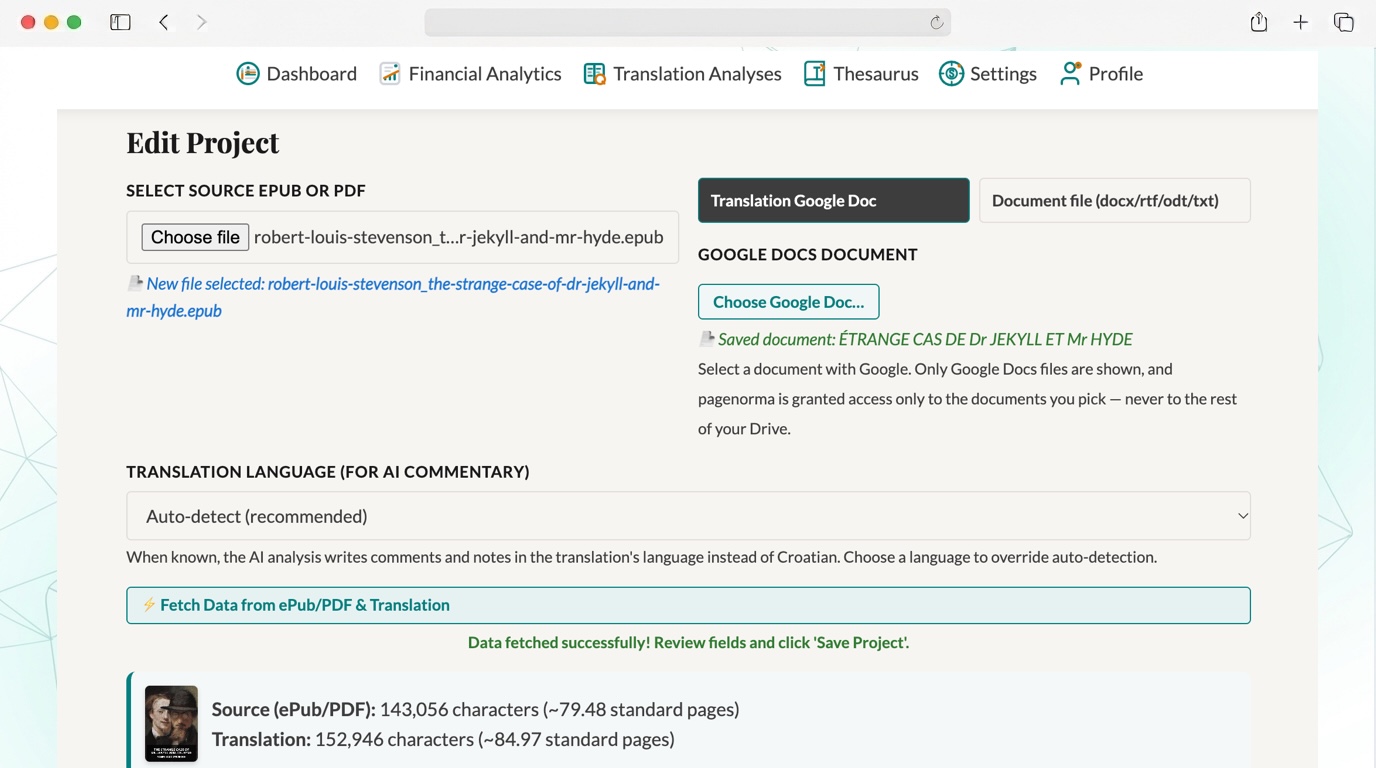Click the Settings gear icon
Viewport: 1376px width, 768px height.
(951, 73)
